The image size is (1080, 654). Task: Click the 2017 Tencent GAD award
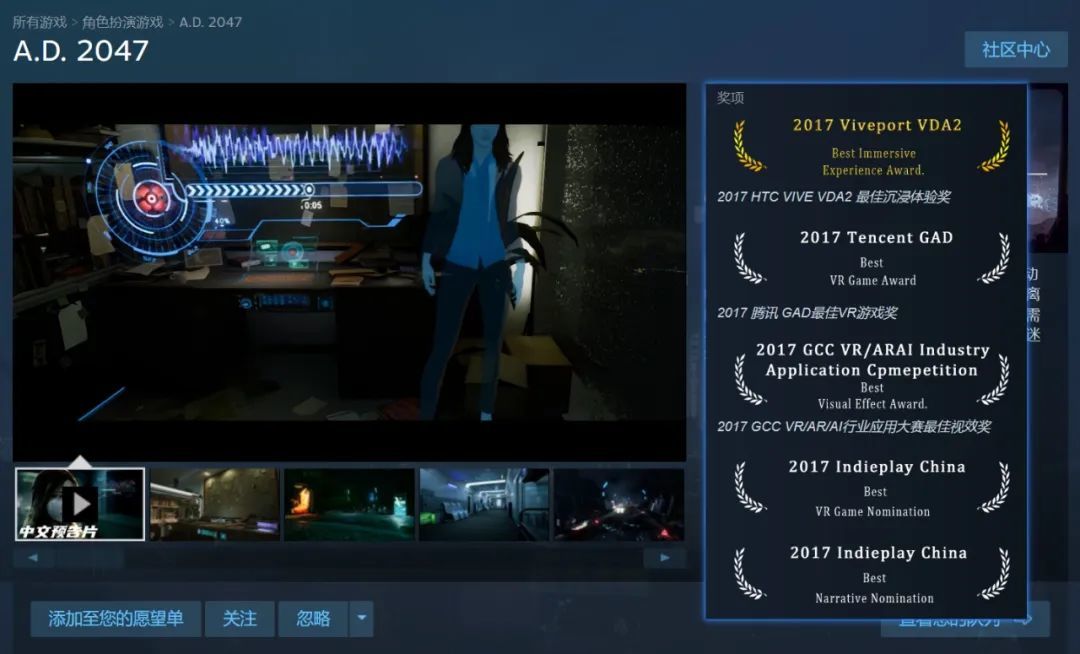[872, 257]
